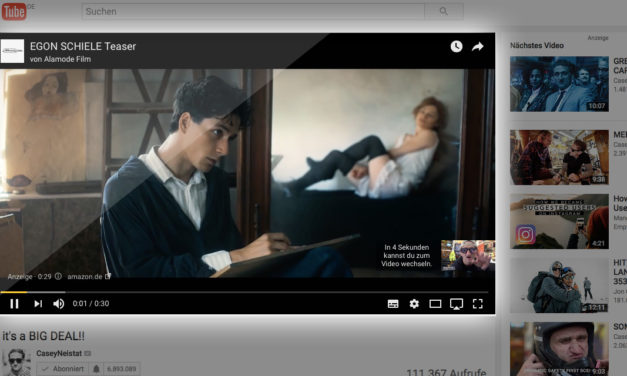Open the 9:38 suggested video thumbnail
This screenshot has height=376, width=627.
559,157
